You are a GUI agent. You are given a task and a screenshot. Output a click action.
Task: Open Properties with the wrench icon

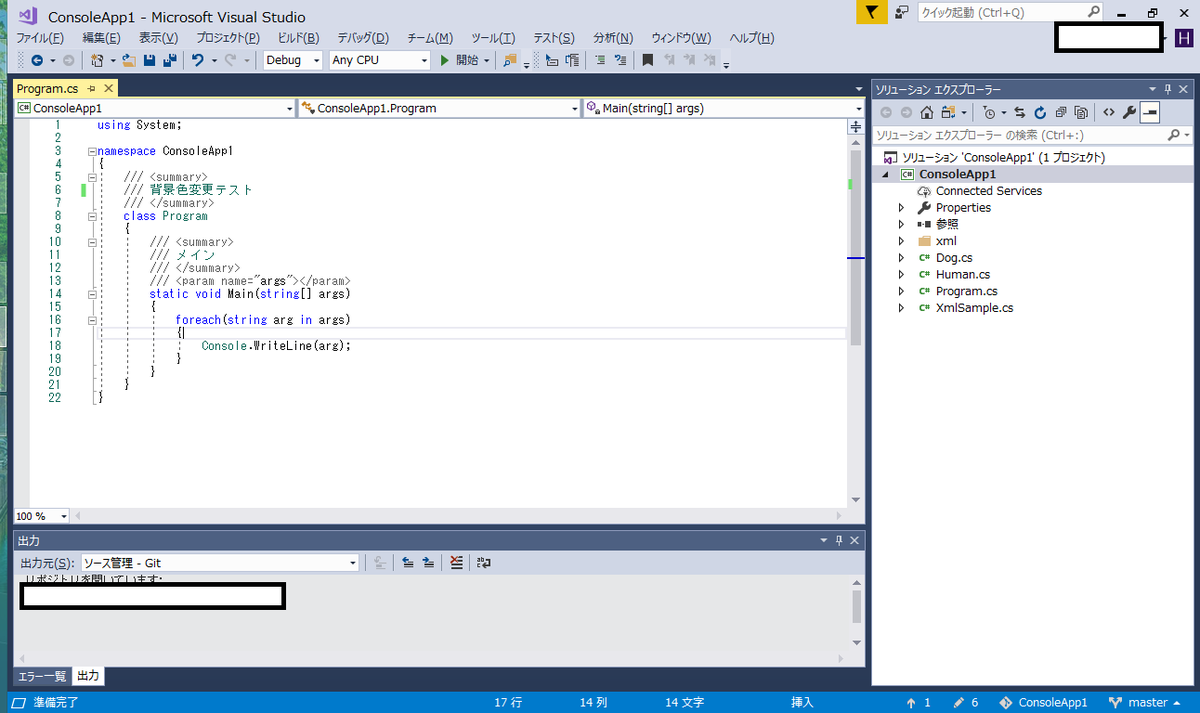point(1129,112)
